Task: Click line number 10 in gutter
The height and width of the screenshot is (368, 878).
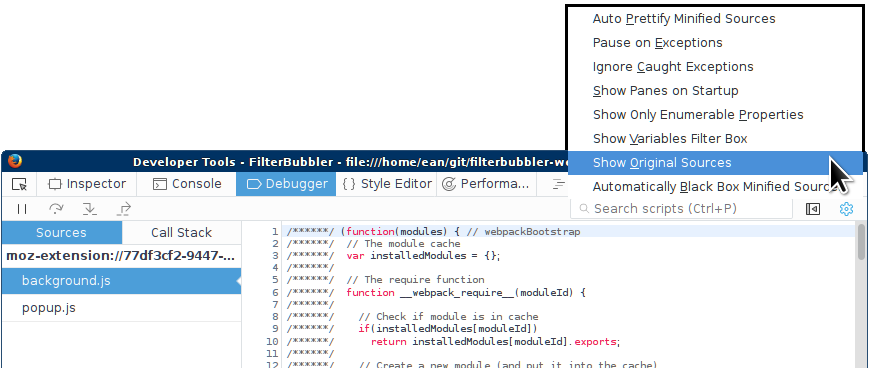Action: click(x=272, y=341)
